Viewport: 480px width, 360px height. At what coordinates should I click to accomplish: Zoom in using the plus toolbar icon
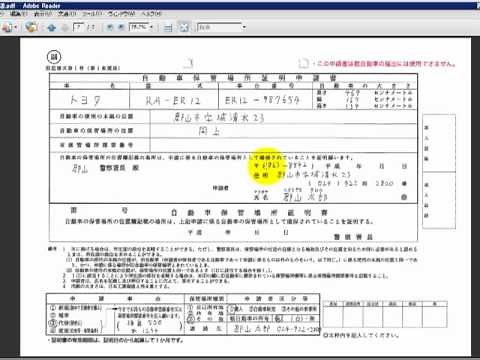pos(121,27)
